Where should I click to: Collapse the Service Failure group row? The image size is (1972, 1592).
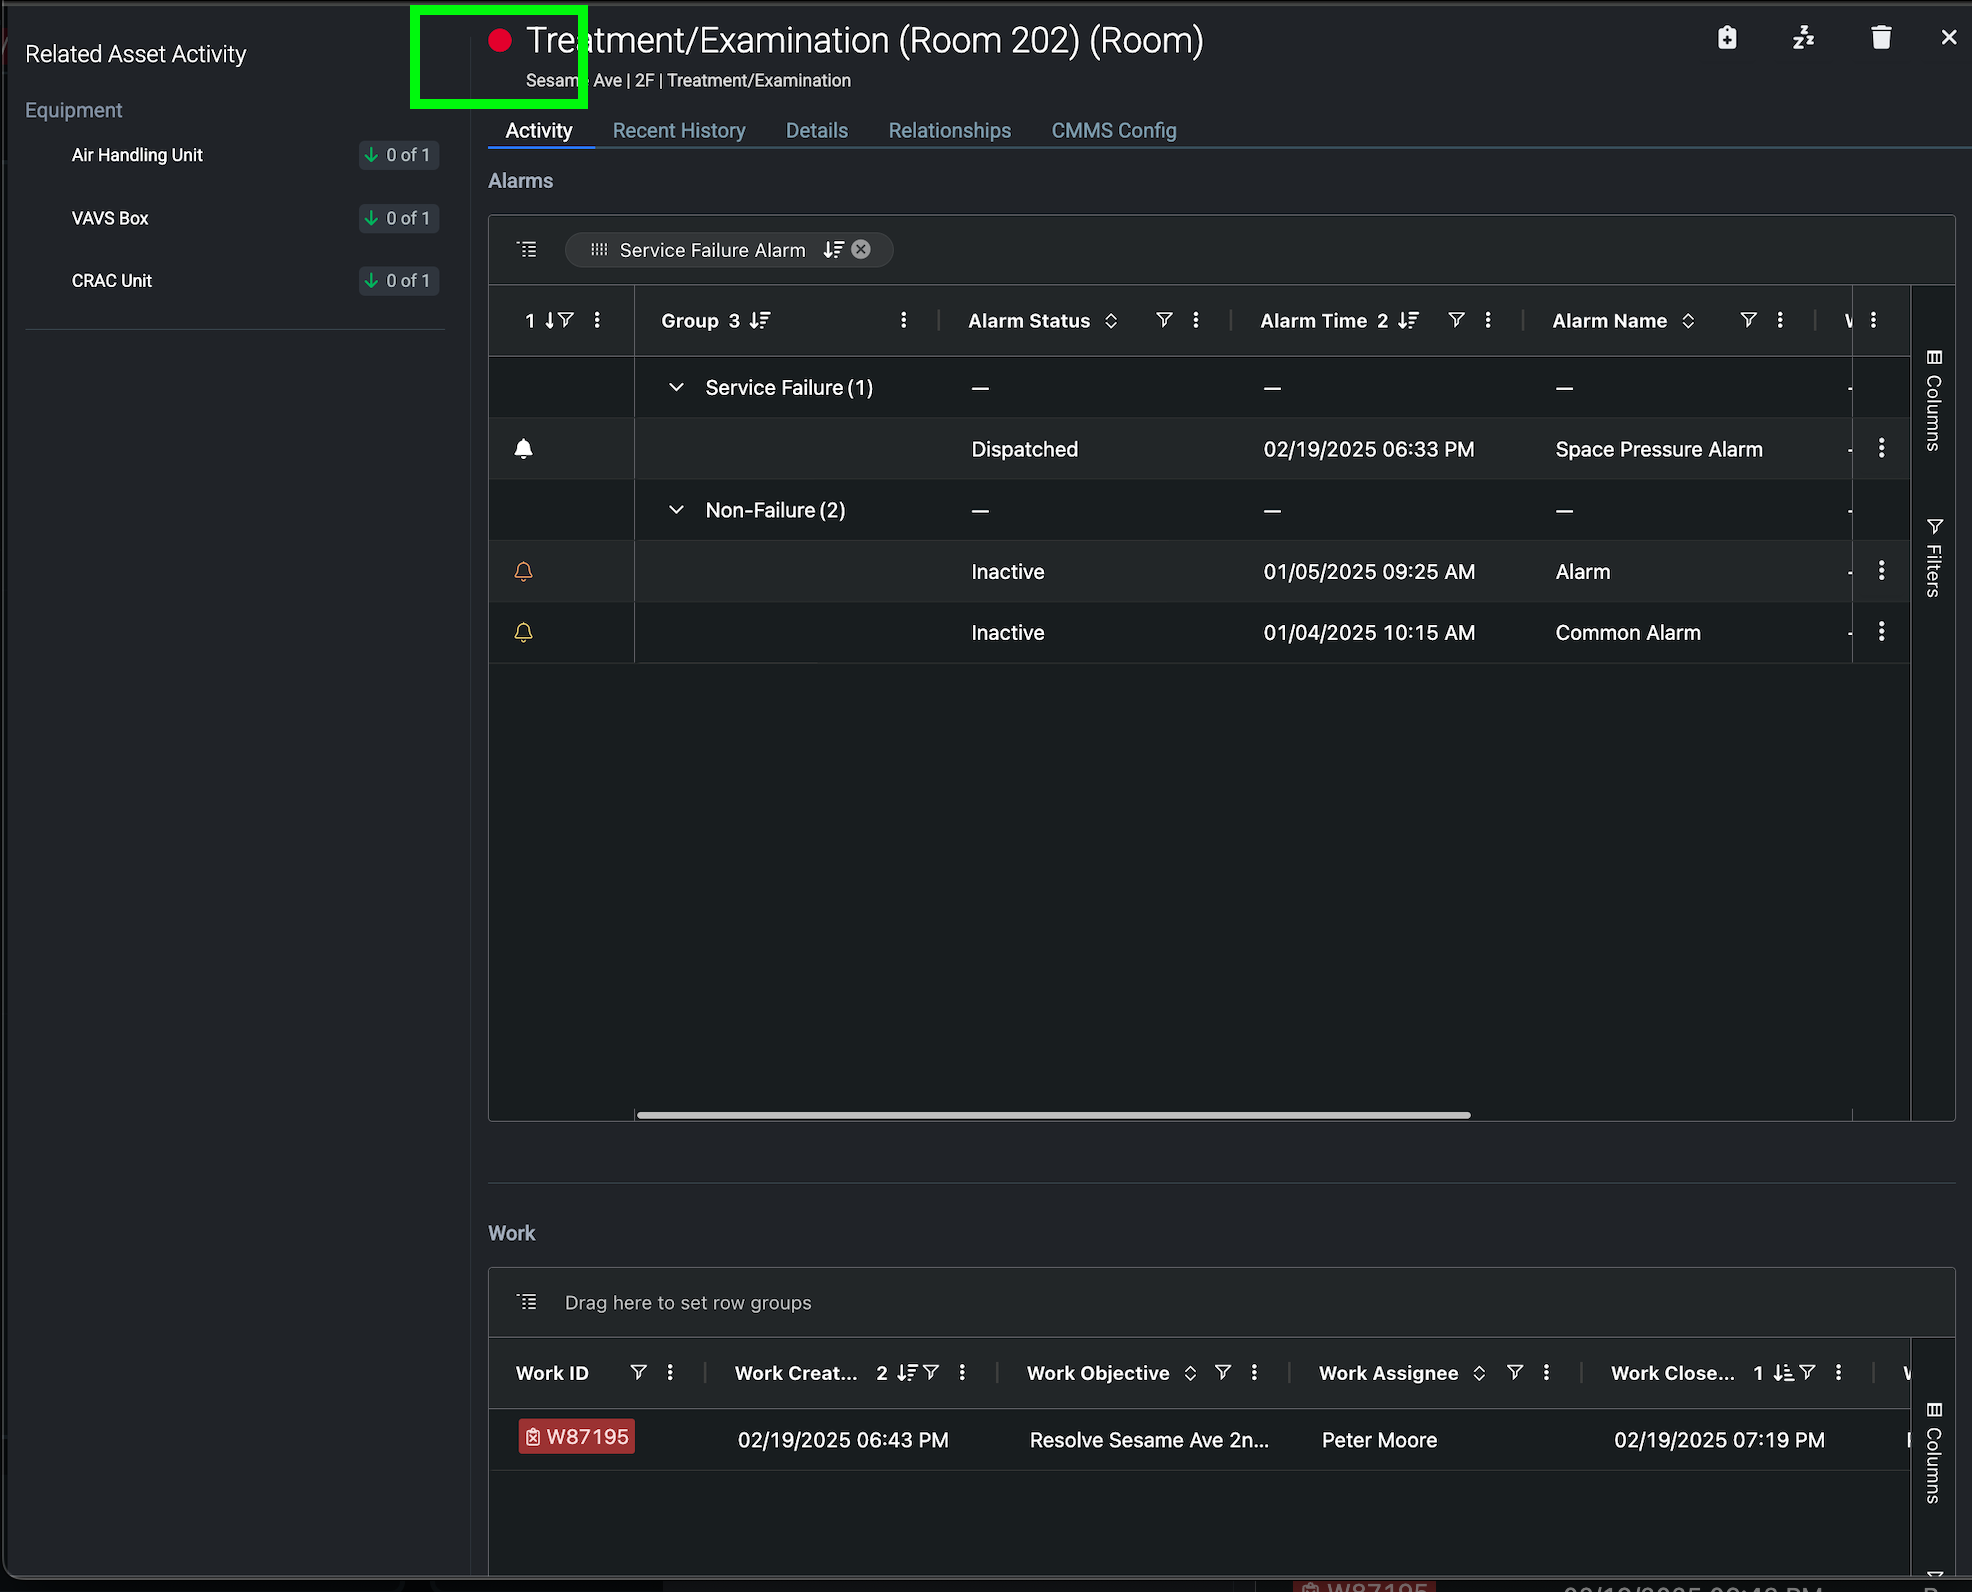tap(676, 387)
